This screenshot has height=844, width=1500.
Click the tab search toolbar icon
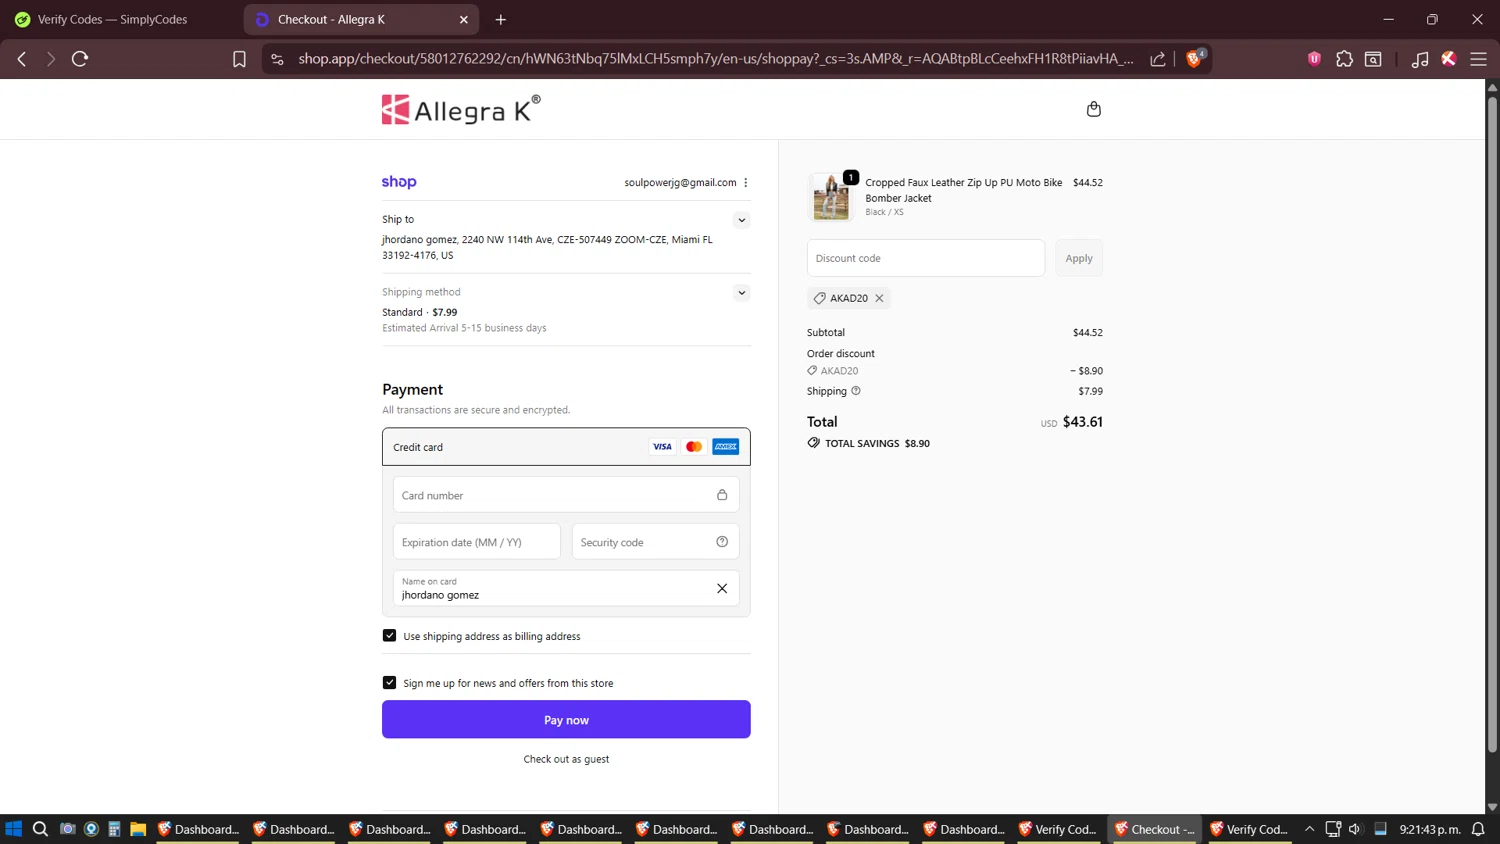coord(1374,59)
